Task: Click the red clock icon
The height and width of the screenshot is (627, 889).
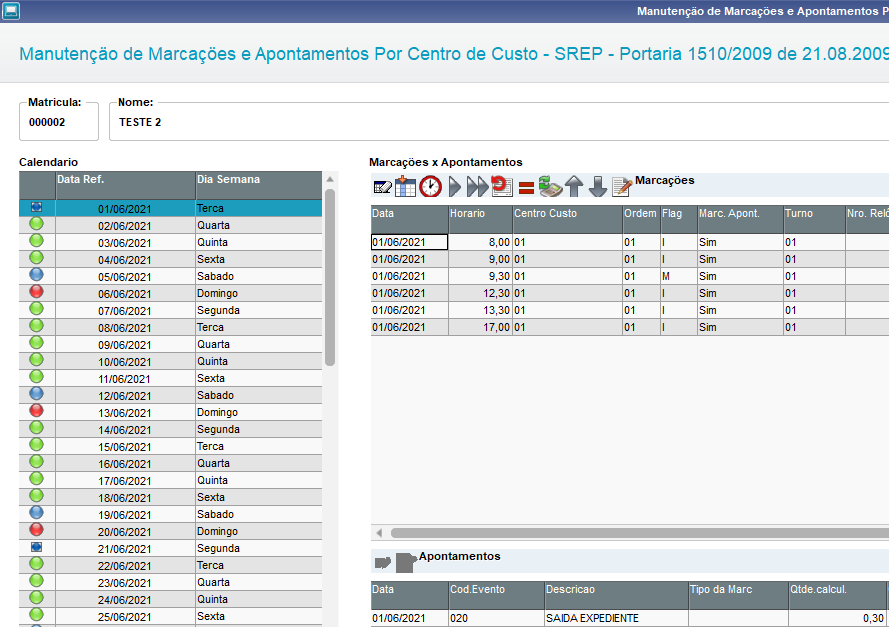Action: [430, 186]
